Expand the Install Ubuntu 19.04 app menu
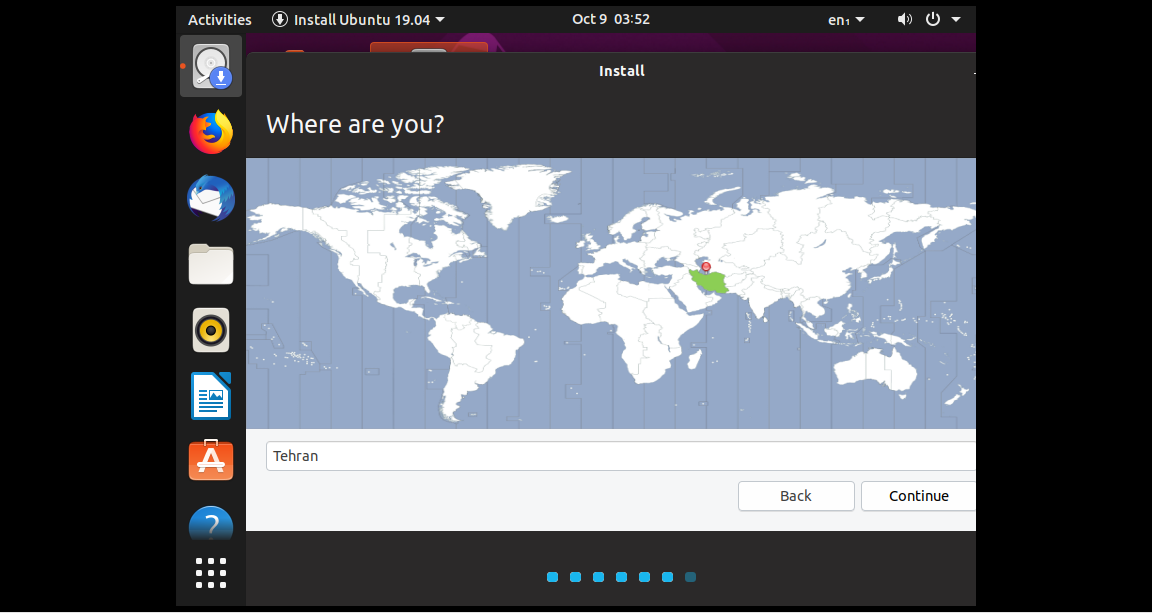Screen dimensions: 1152x613 pos(359,19)
